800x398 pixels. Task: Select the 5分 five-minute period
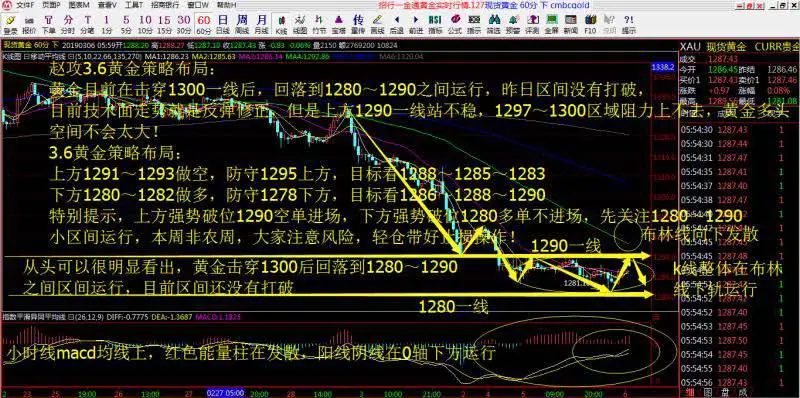click(126, 23)
